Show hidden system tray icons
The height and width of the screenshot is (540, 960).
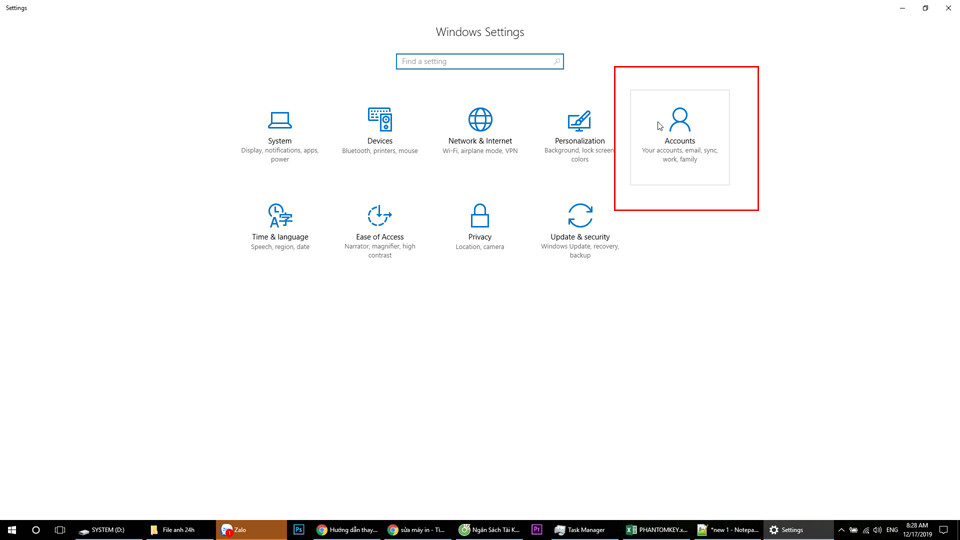[841, 530]
